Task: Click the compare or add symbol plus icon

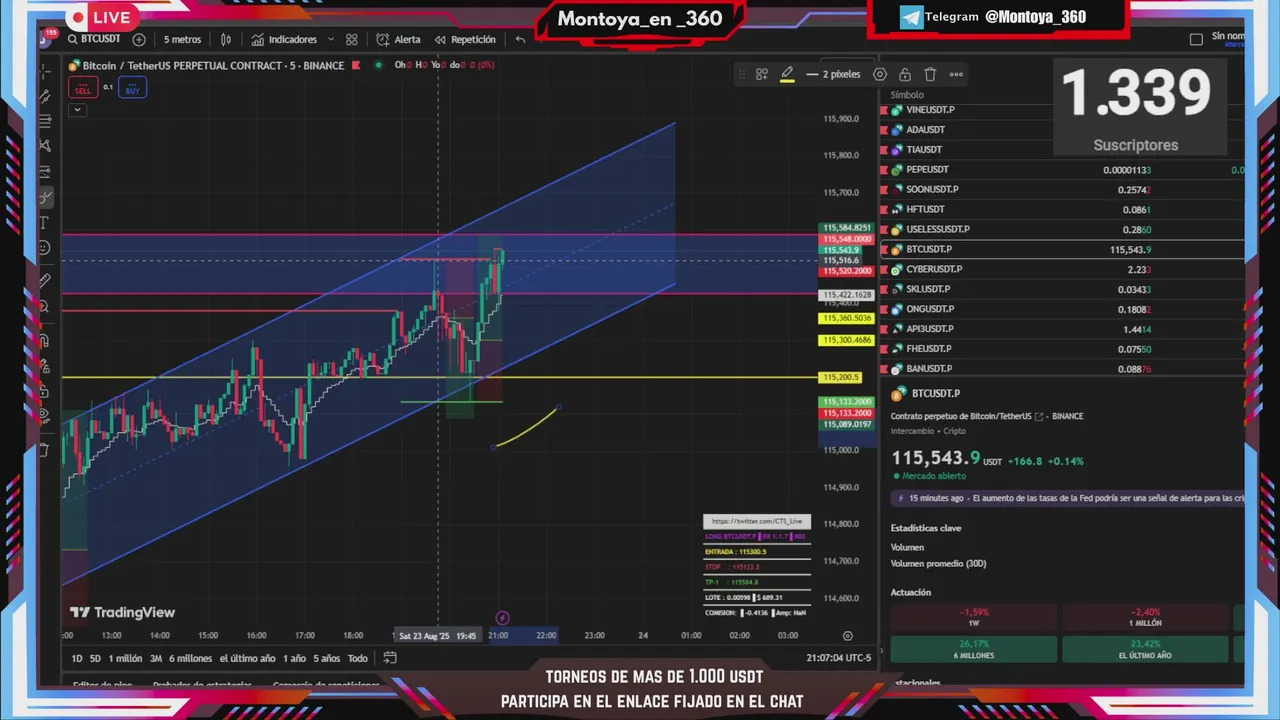Action: coord(139,39)
